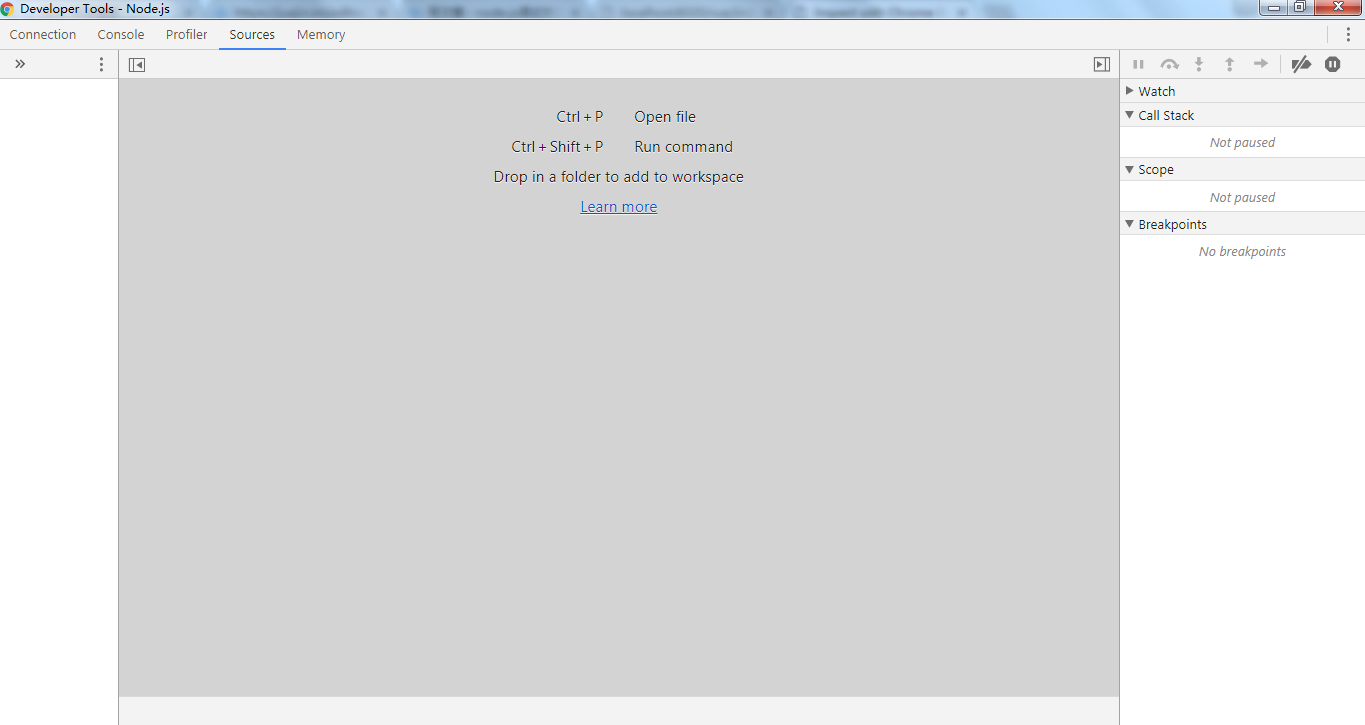Expand the Watch section
Screen dimensions: 1365x725
(1242, 91)
